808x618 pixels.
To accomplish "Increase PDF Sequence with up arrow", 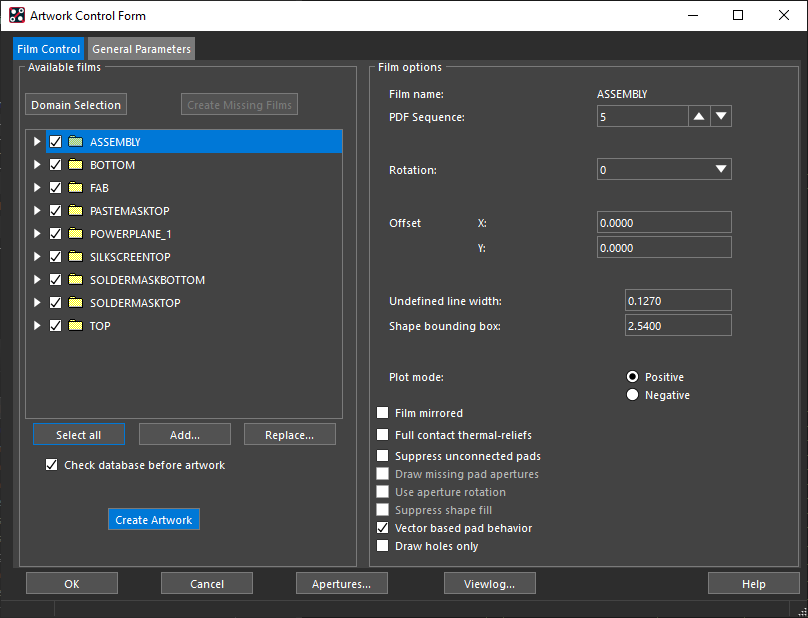I will pos(699,116).
